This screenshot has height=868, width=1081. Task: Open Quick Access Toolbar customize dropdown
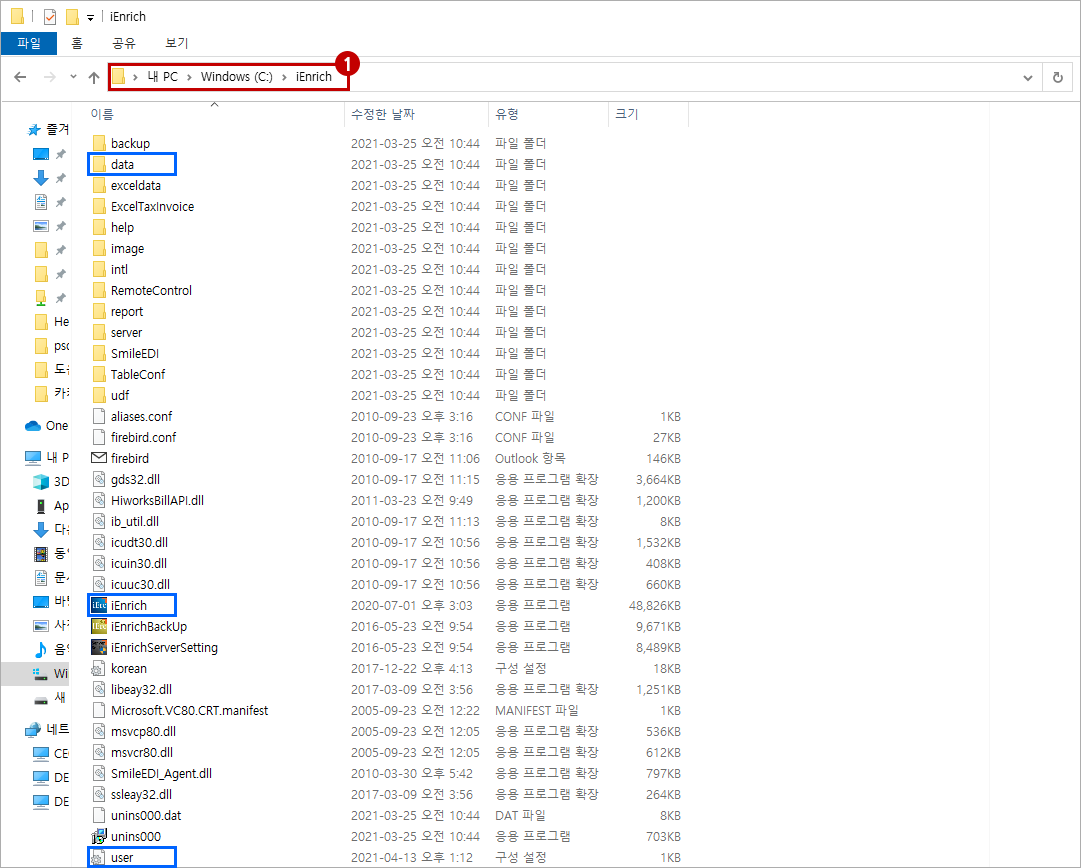coord(90,18)
